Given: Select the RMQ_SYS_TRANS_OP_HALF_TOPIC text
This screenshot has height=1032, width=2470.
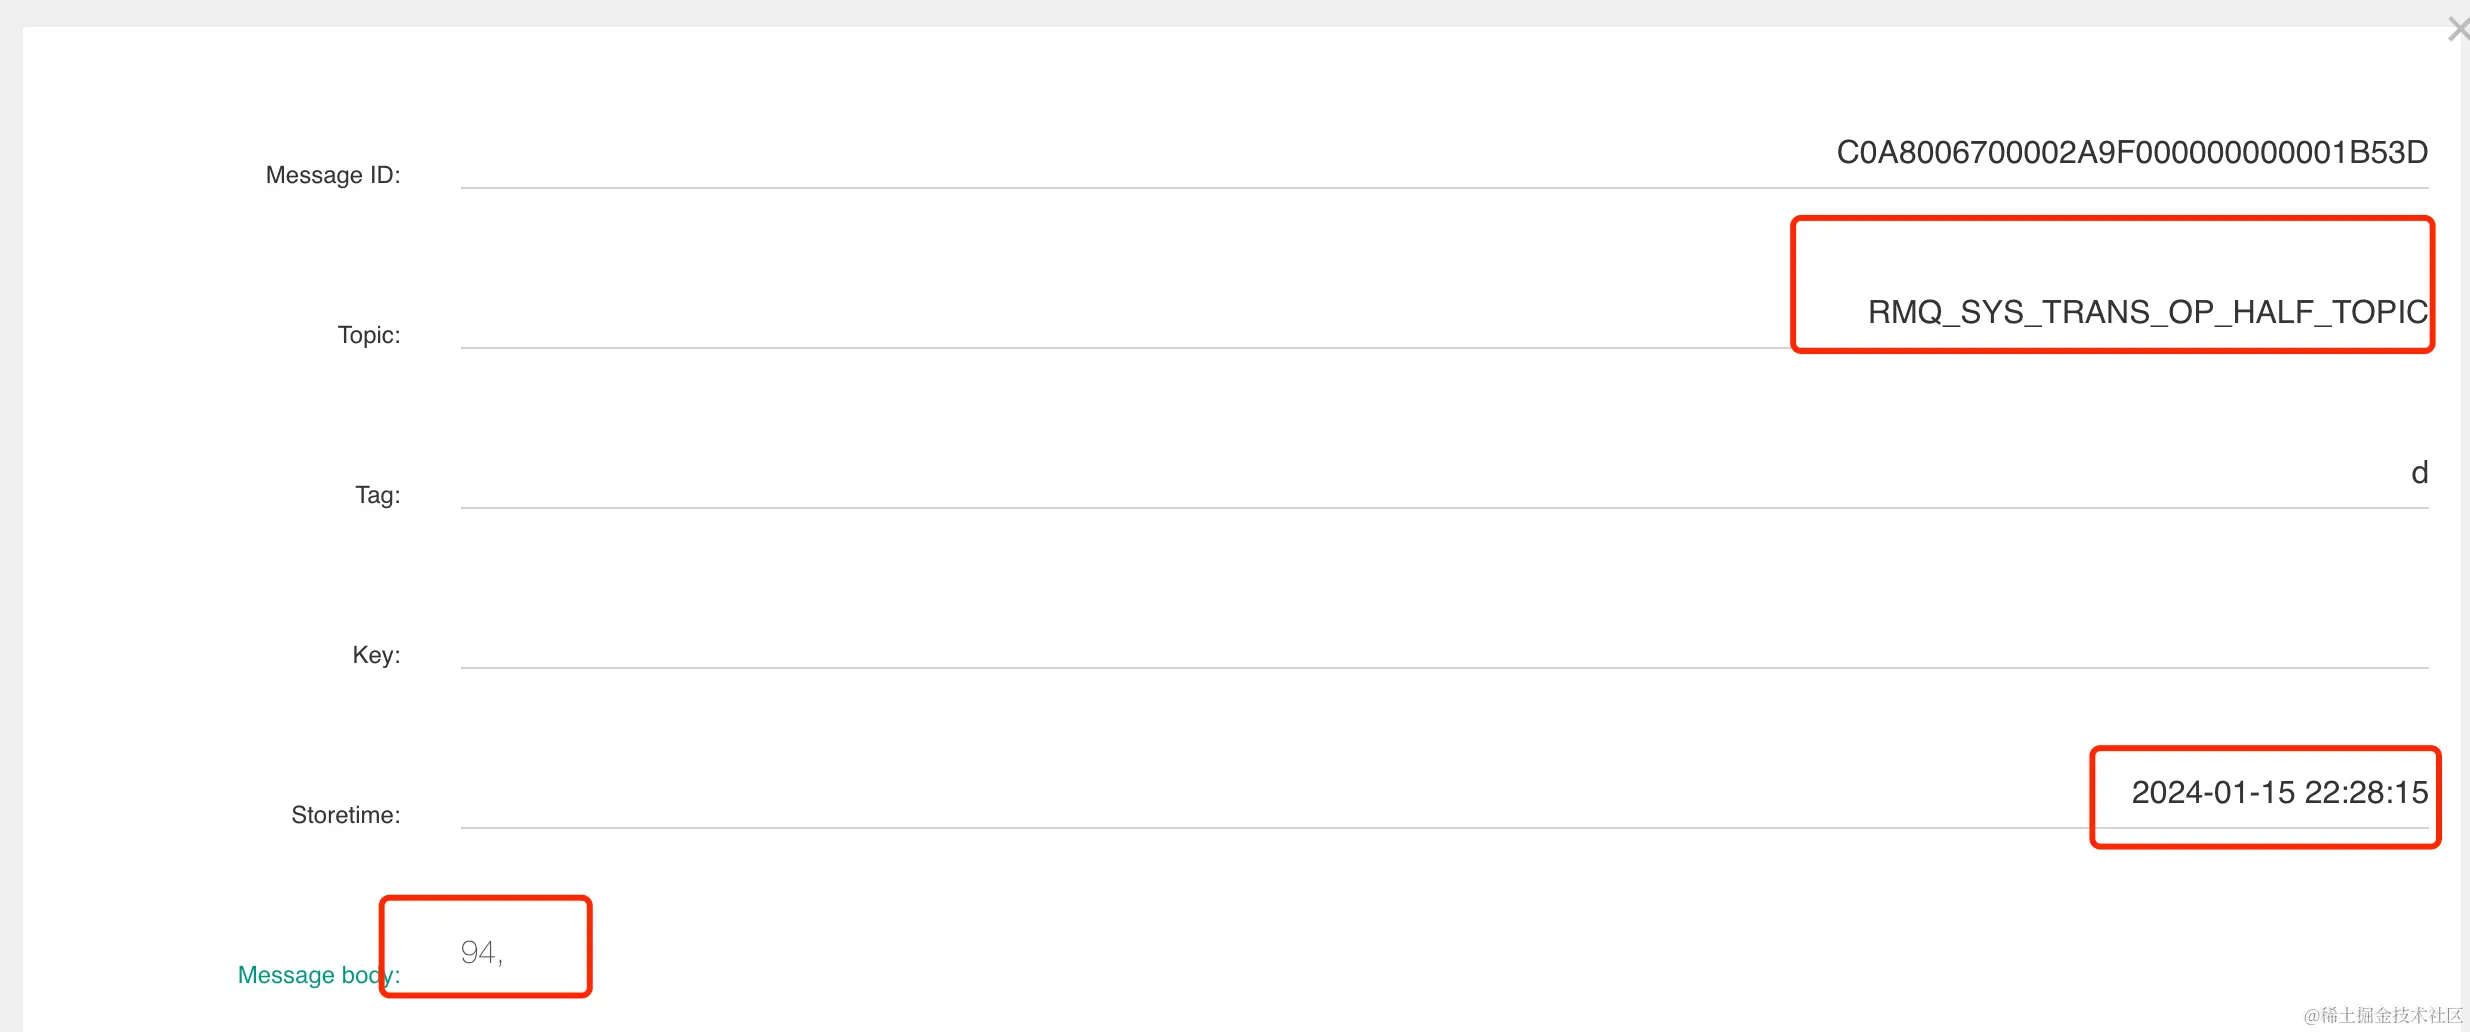Looking at the screenshot, I should point(2147,313).
